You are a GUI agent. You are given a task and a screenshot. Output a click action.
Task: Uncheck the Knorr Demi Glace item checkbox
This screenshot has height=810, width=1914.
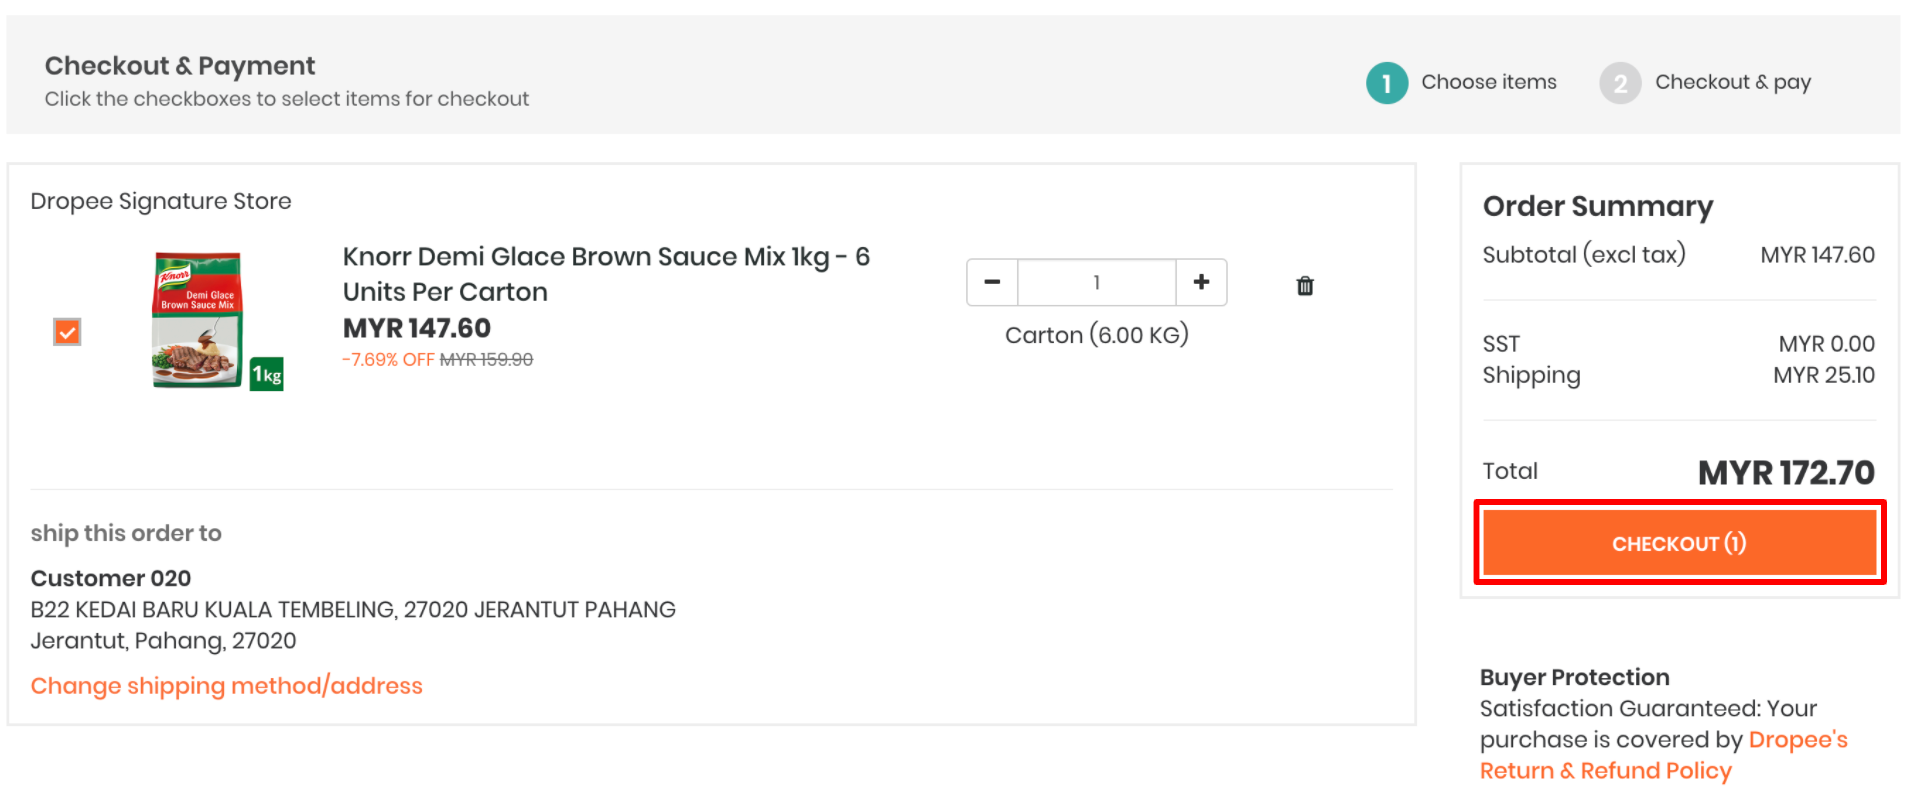pos(67,332)
